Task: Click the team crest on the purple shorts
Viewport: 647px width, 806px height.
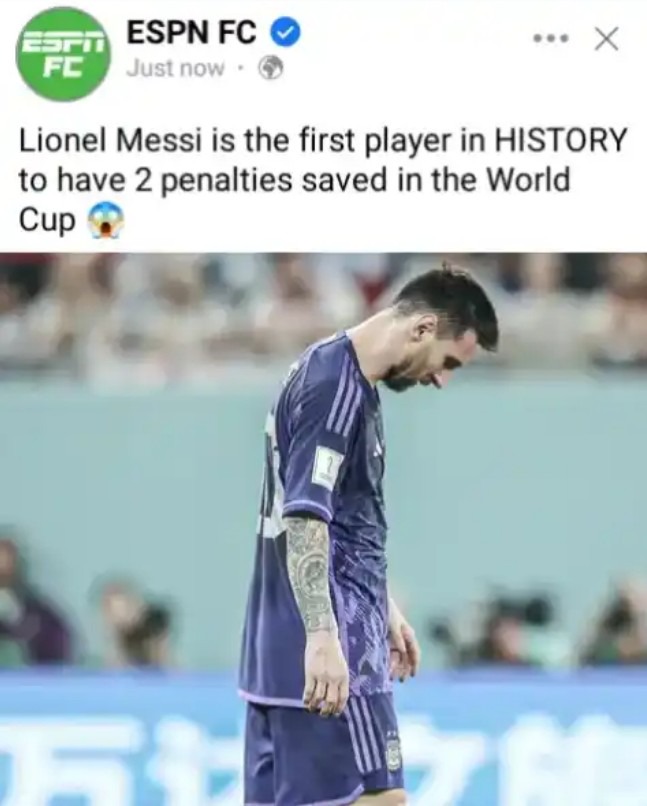Action: tap(393, 755)
